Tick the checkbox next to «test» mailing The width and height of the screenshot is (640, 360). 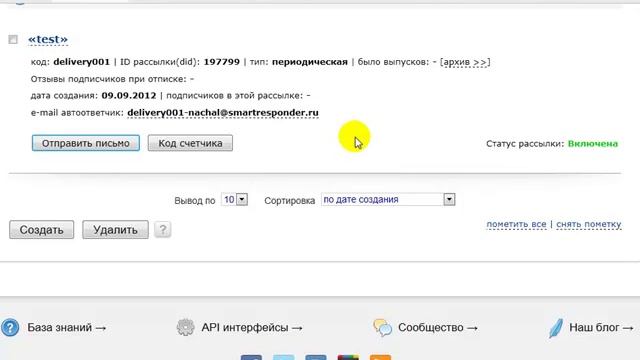point(13,40)
